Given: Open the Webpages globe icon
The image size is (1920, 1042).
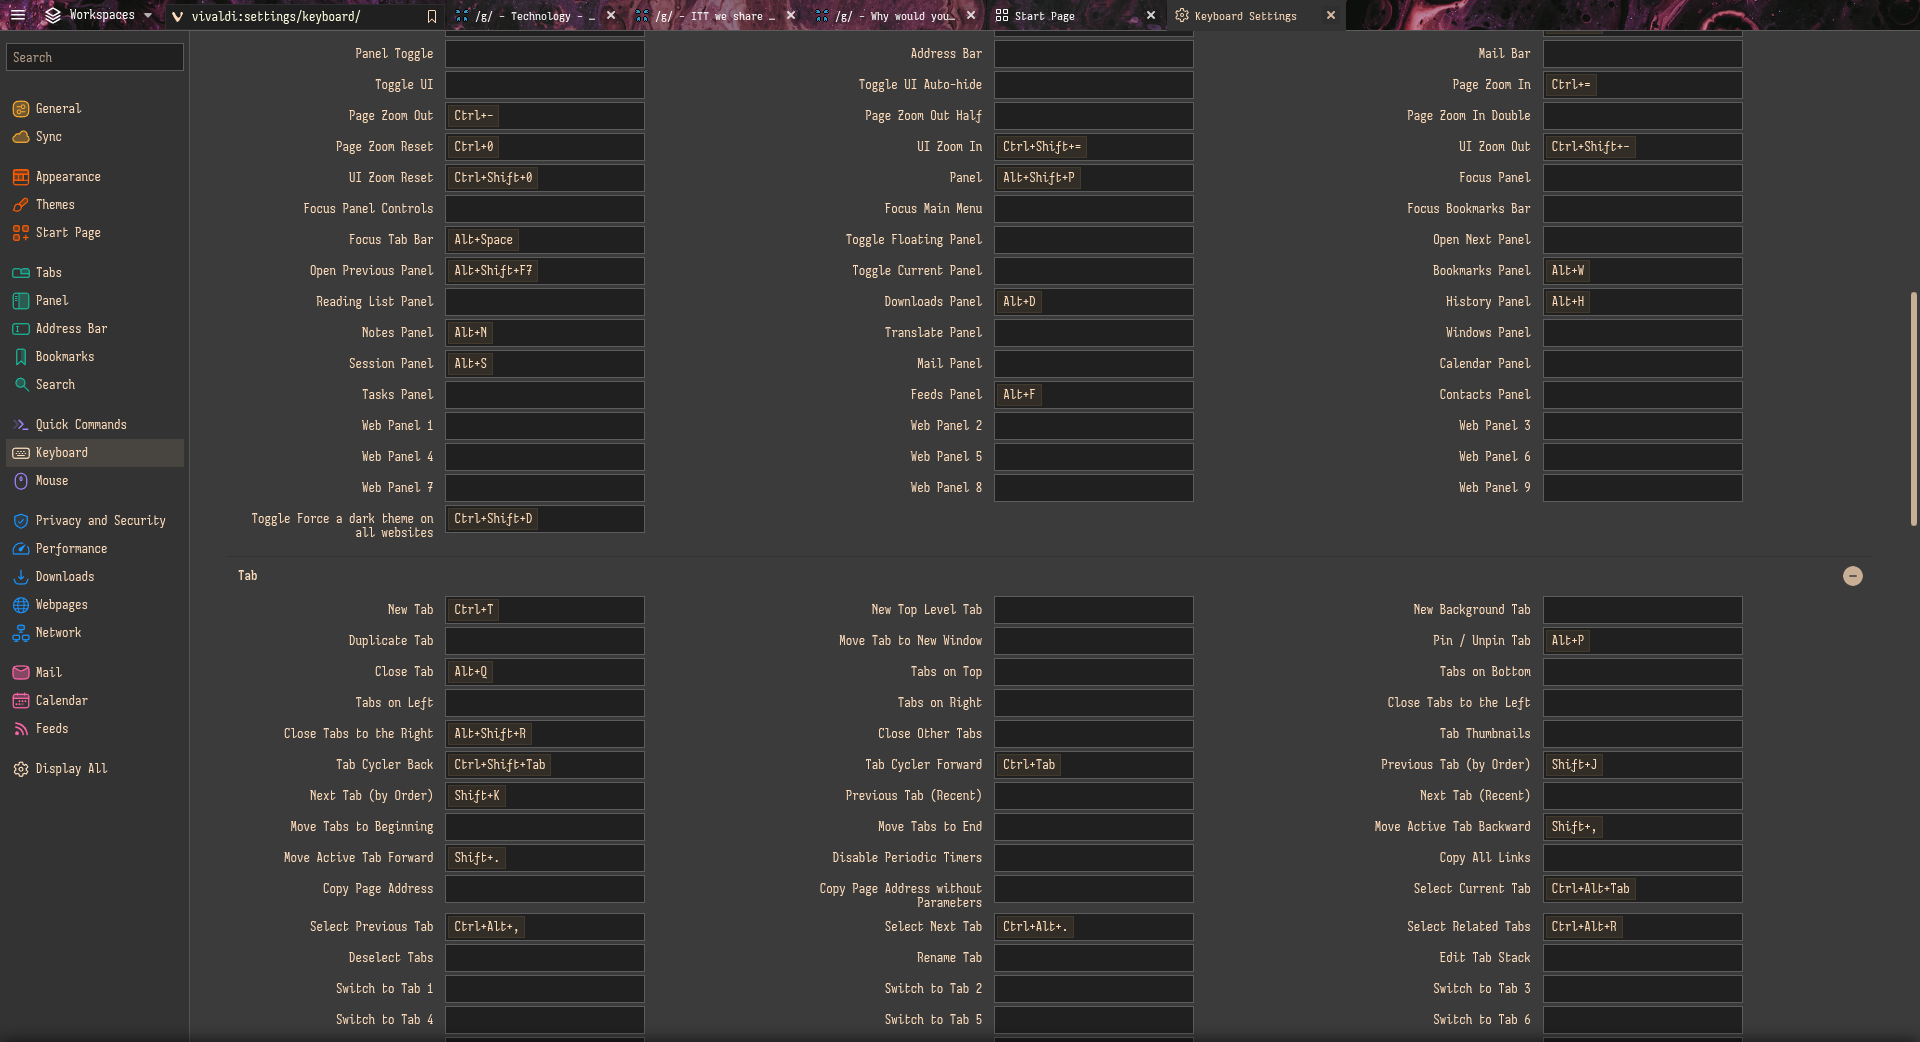Looking at the screenshot, I should pos(21,605).
